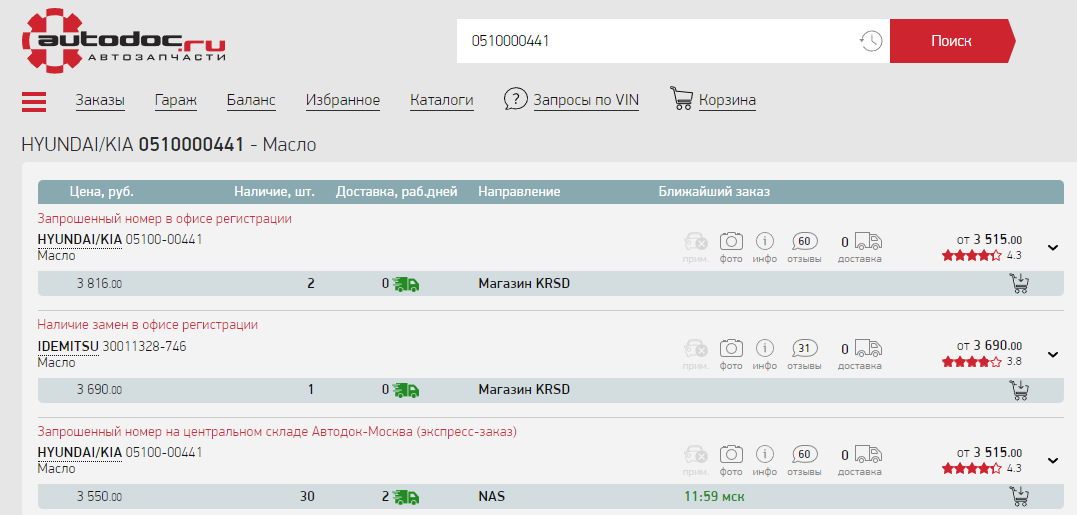Click green delivery truck in NAS row
The image size is (1077, 515).
(x=406, y=496)
